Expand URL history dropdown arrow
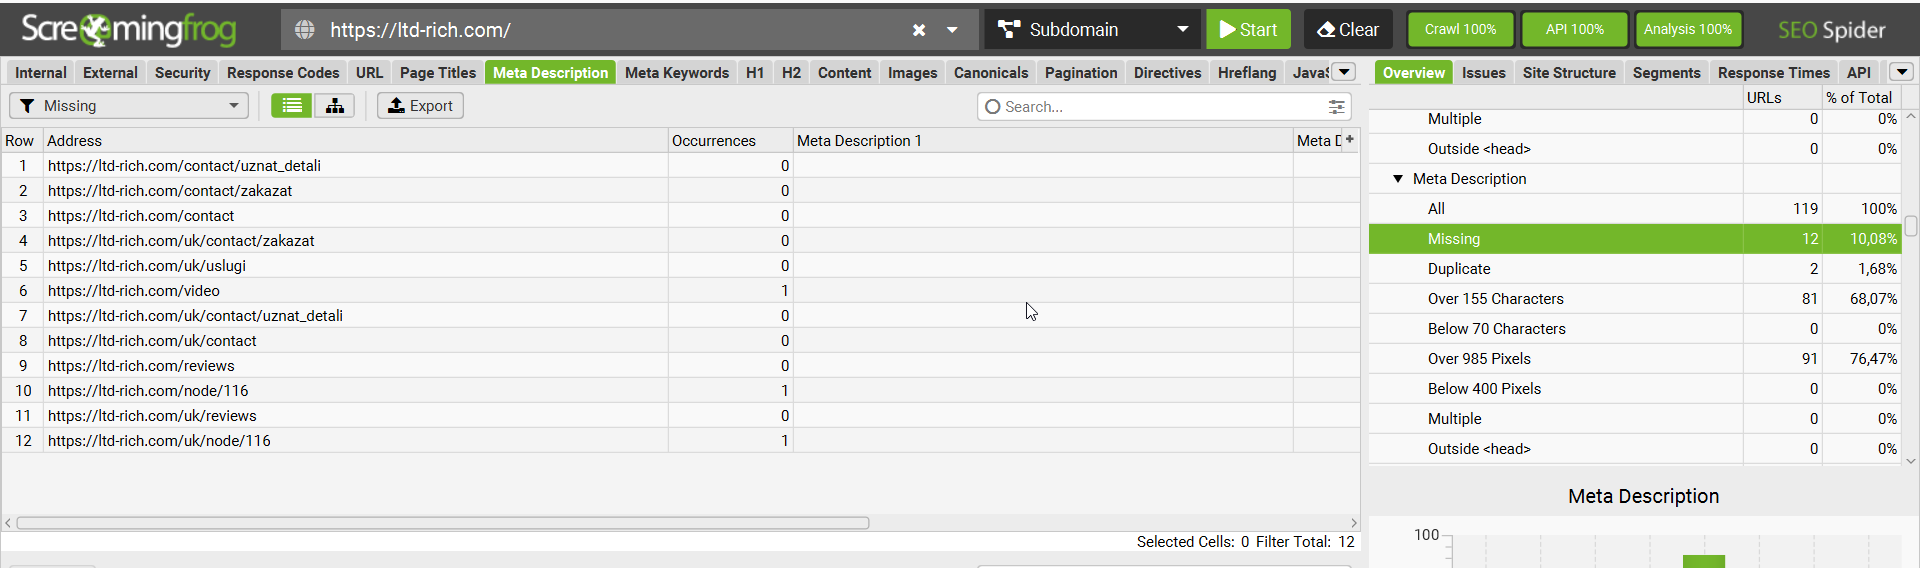The height and width of the screenshot is (568, 1920). [952, 30]
